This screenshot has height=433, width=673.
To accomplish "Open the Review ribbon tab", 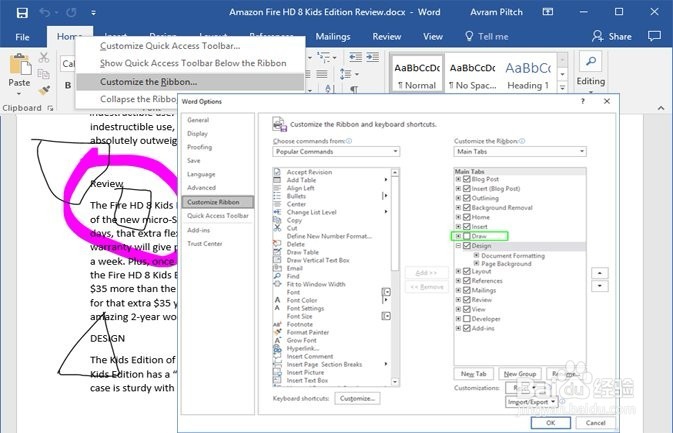I will click(387, 36).
